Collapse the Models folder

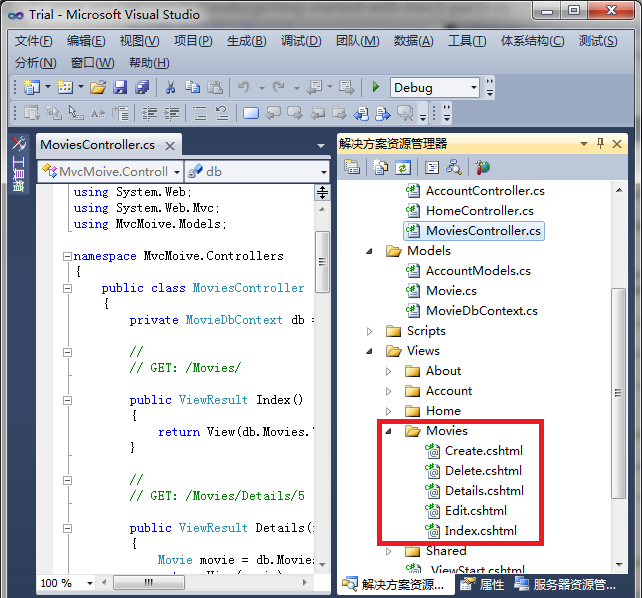[x=369, y=251]
